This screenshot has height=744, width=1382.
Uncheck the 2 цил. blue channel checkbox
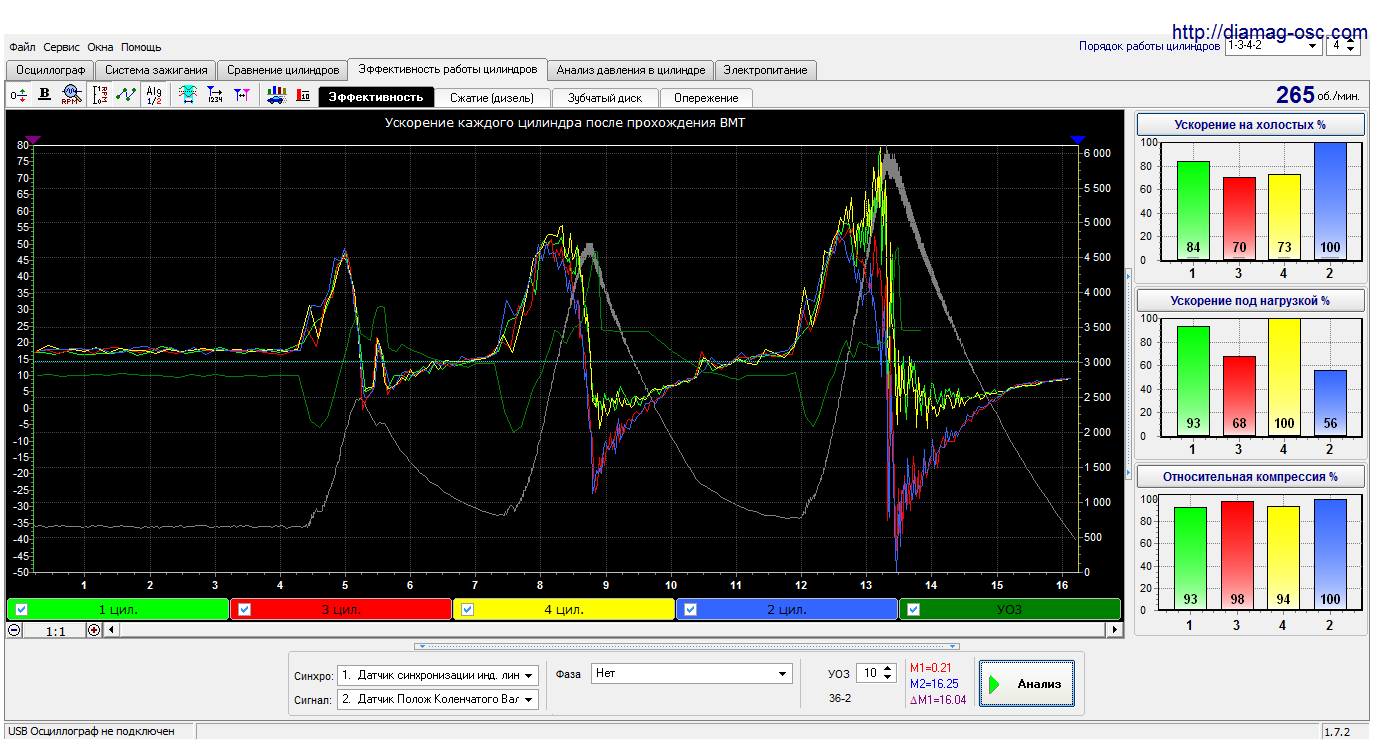click(691, 609)
